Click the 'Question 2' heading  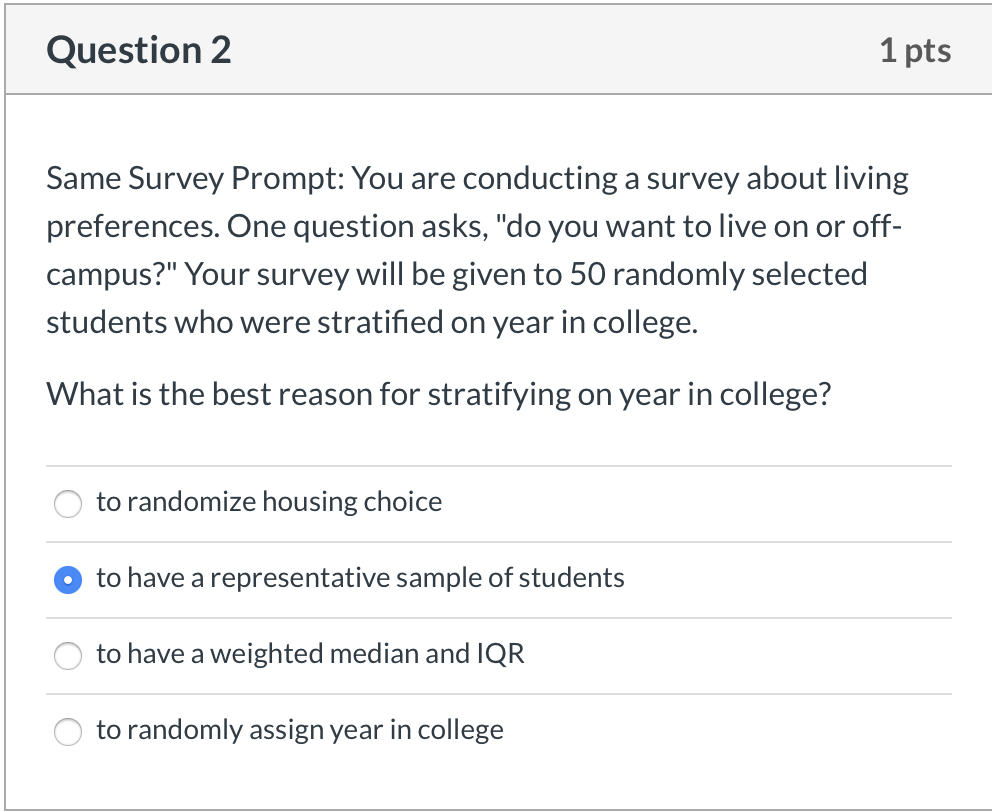coord(137,49)
